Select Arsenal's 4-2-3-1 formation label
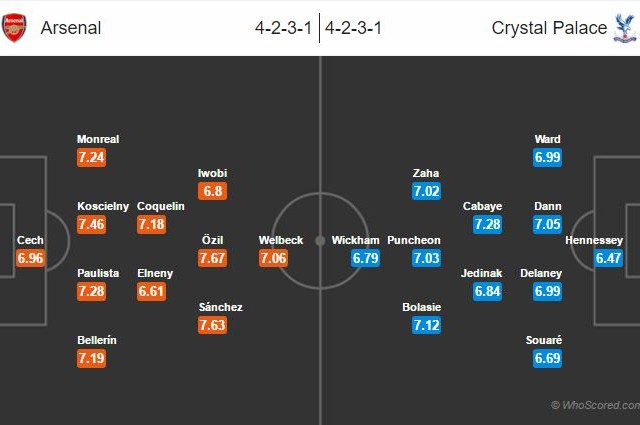Screen dimensions: 640x425 click(x=284, y=28)
